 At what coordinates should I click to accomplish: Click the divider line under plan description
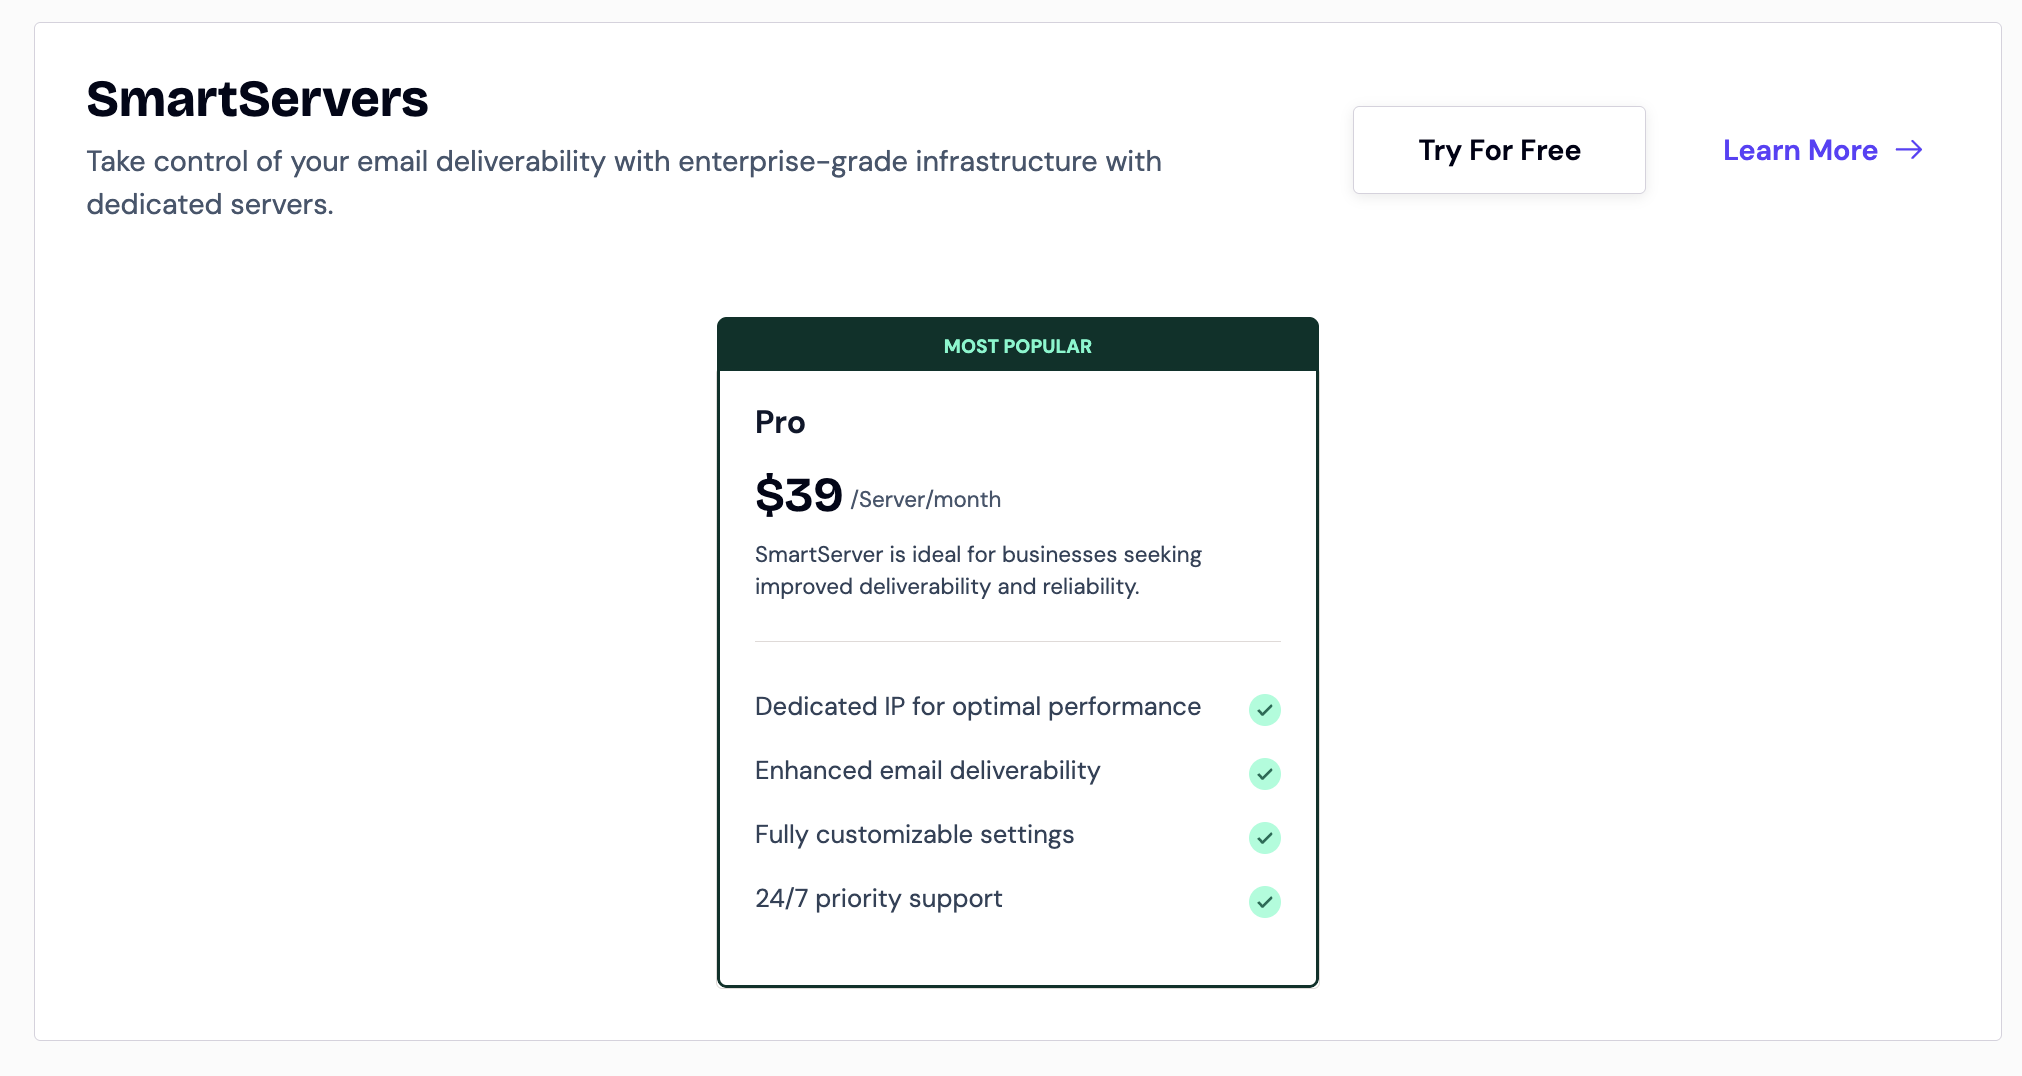1017,641
